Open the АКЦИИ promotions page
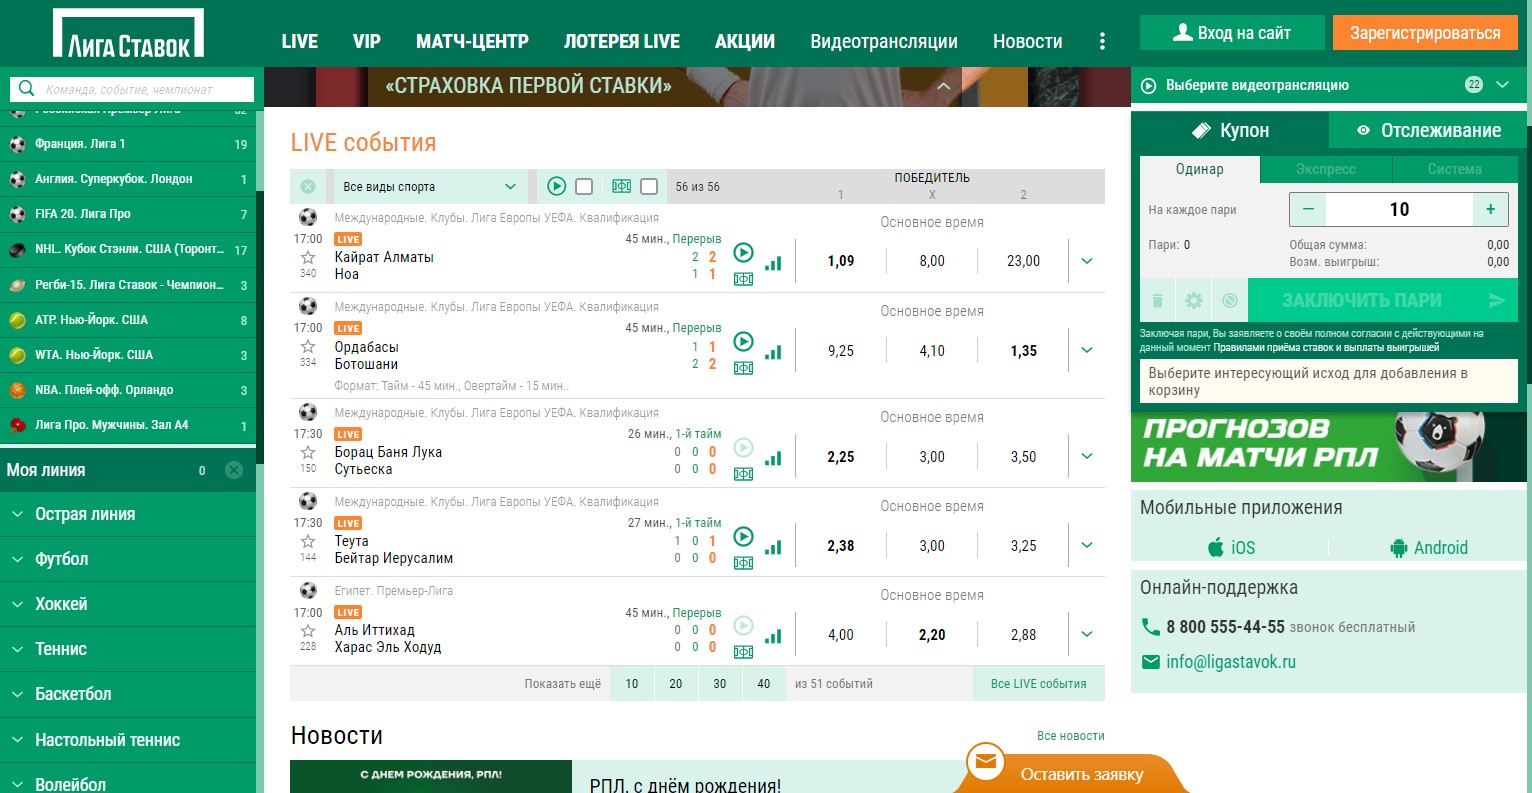 [745, 41]
